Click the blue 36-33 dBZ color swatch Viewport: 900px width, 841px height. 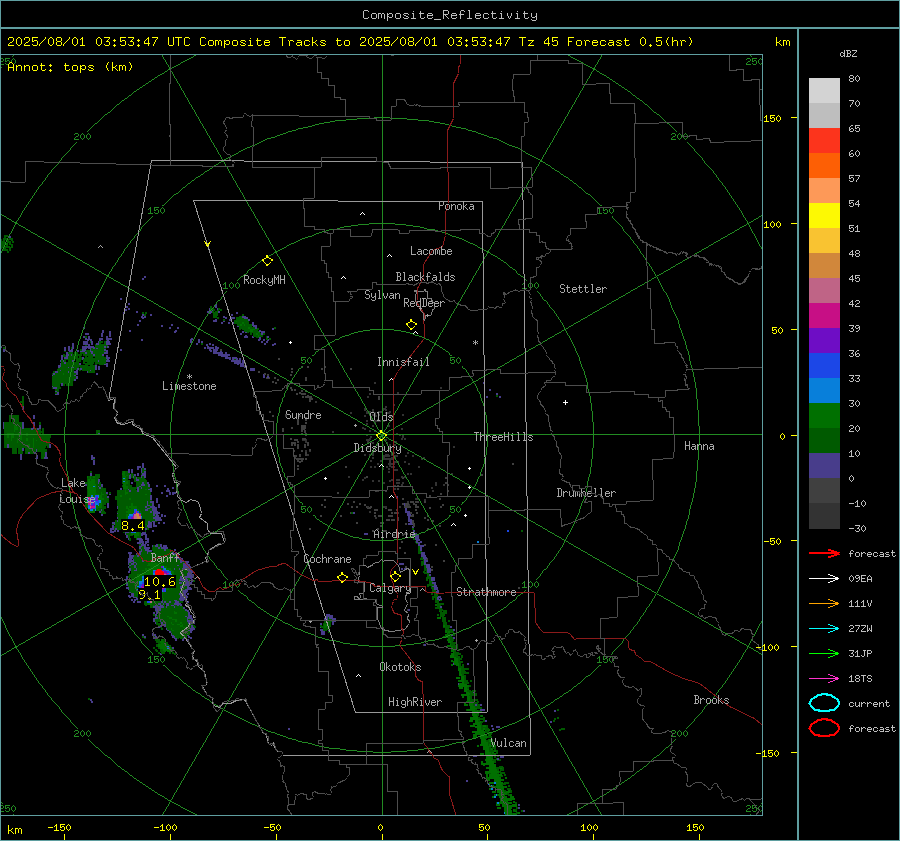tap(824, 366)
